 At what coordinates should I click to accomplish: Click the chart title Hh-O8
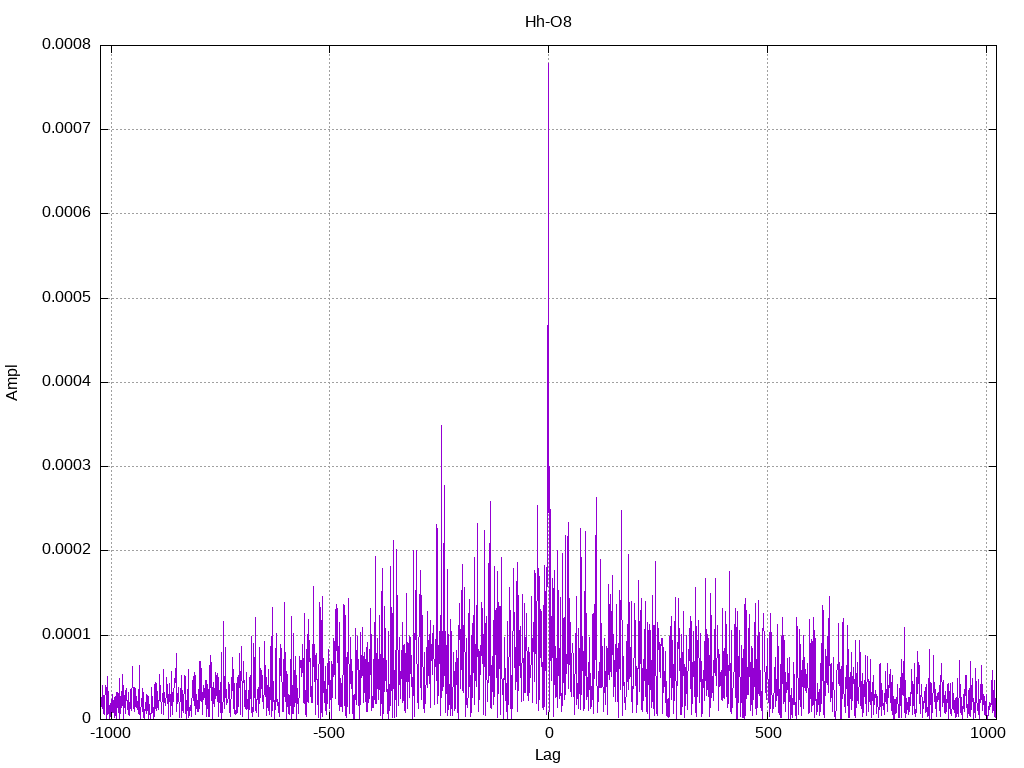pyautogui.click(x=548, y=22)
